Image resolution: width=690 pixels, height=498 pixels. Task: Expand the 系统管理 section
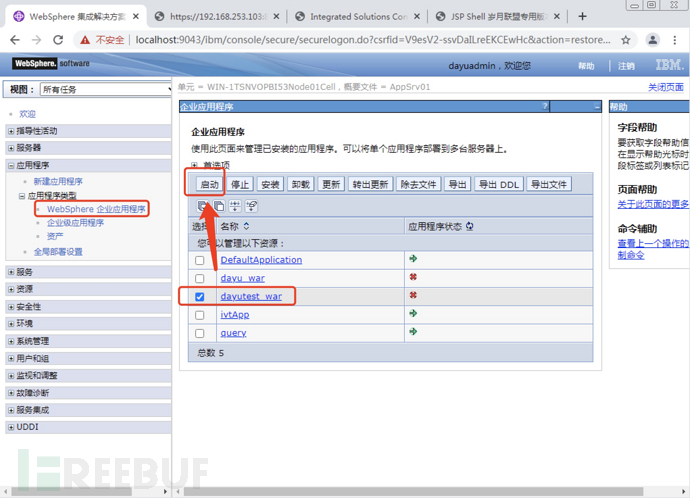11,341
